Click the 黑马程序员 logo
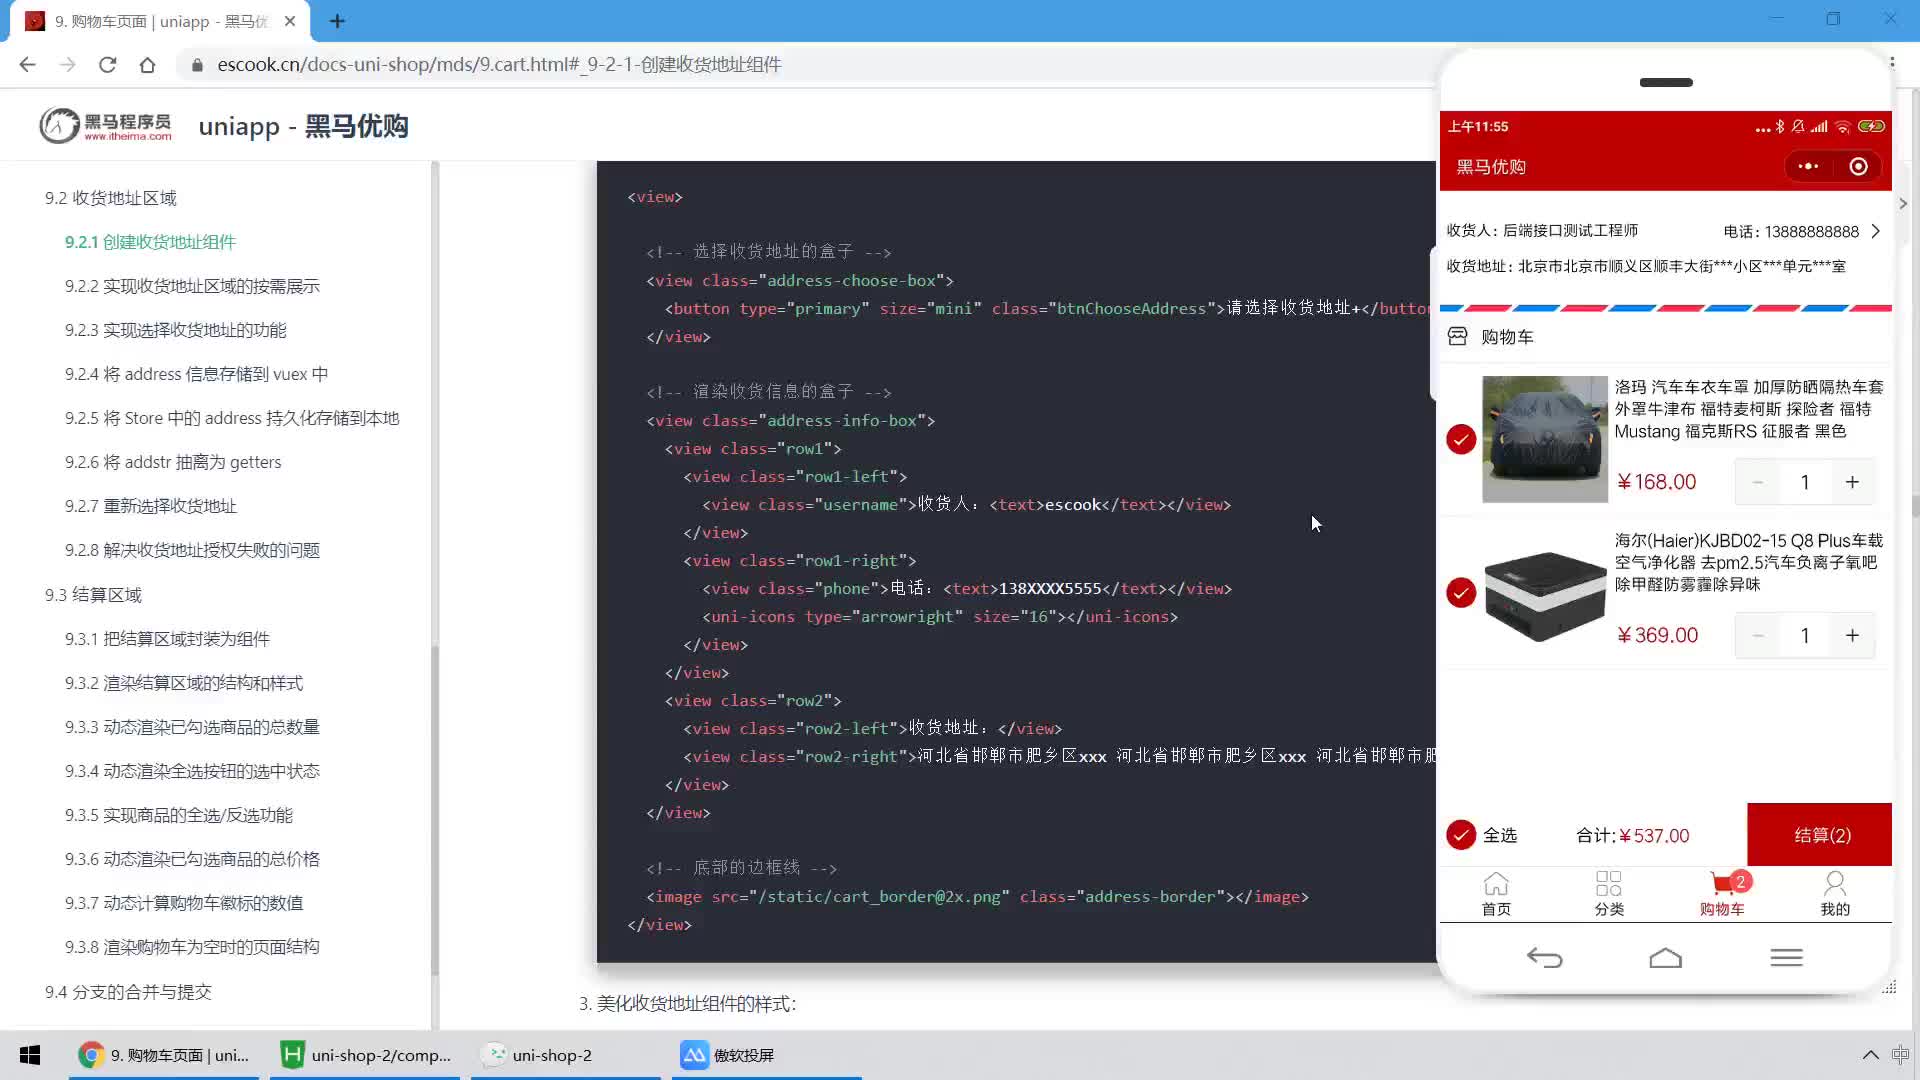Image resolution: width=1920 pixels, height=1080 pixels. 105,126
